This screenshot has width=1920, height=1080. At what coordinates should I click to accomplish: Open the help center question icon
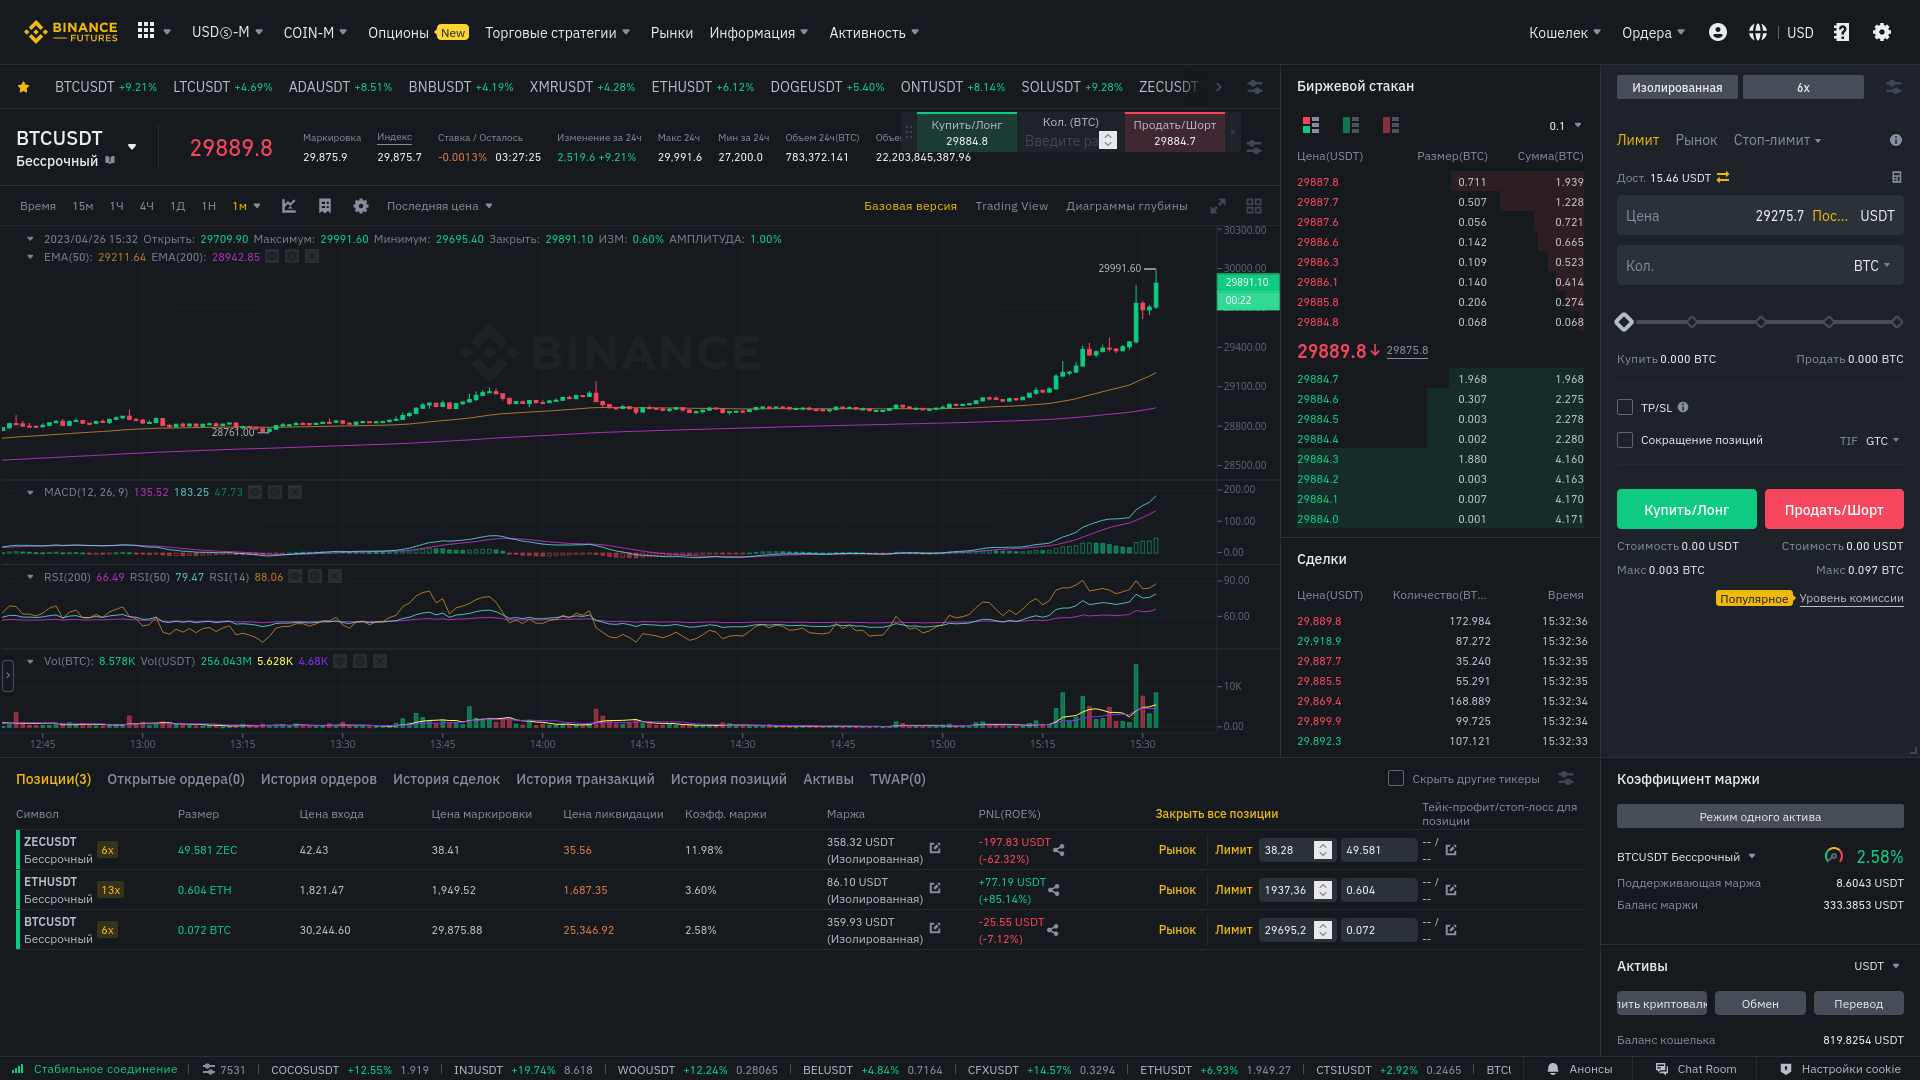pyautogui.click(x=1842, y=32)
